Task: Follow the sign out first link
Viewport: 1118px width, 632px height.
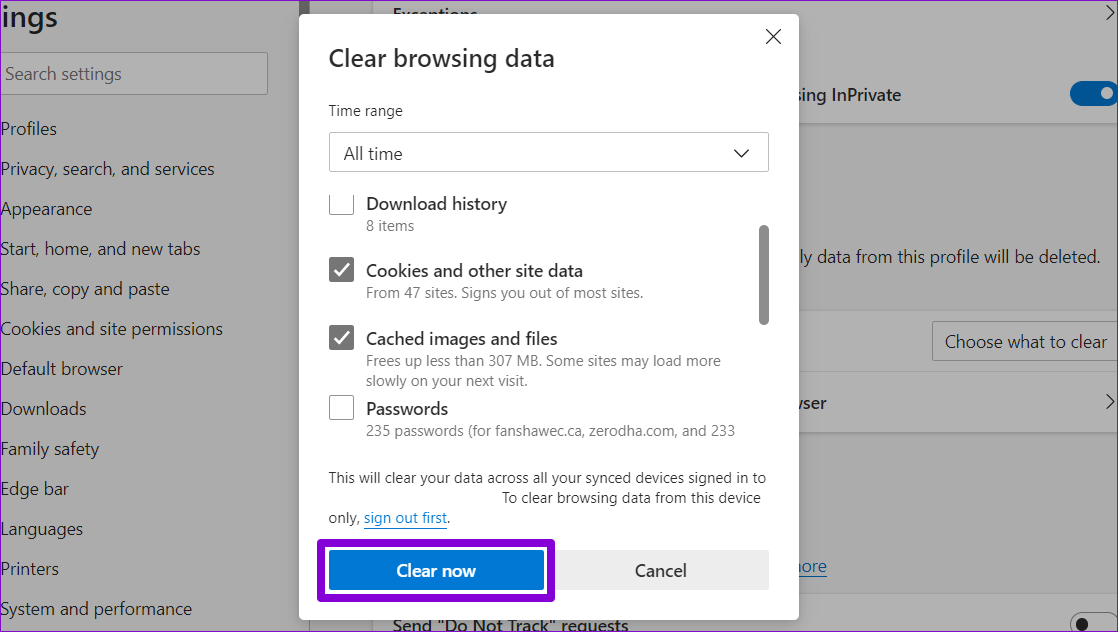Action: coord(405,518)
